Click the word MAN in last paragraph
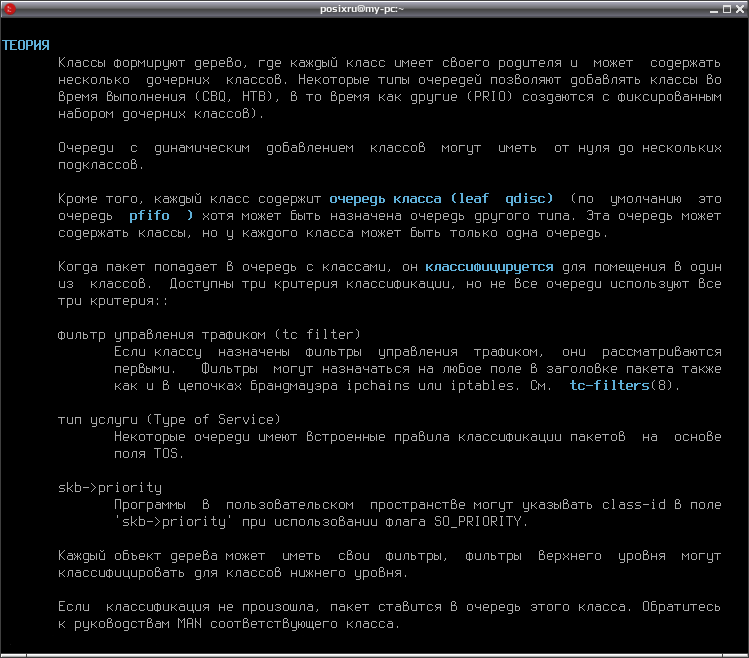The width and height of the screenshot is (749, 658). click(190, 624)
